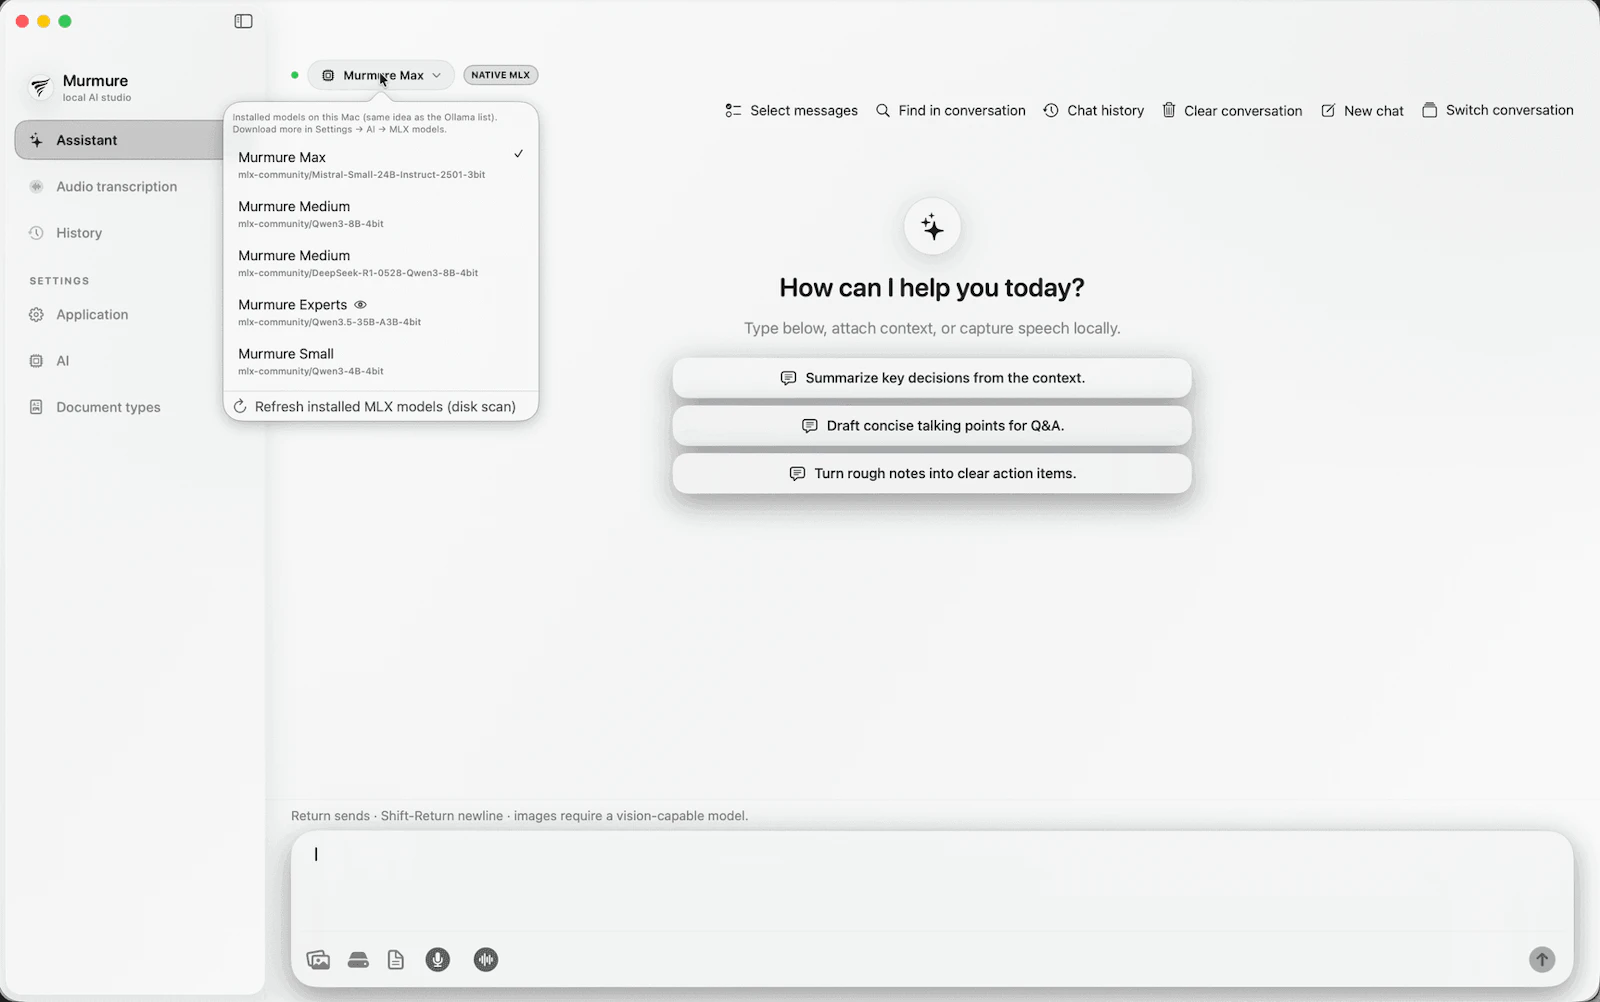Screen dimensions: 1600x1002
Task: Click the audio waveform button
Action: 486,960
